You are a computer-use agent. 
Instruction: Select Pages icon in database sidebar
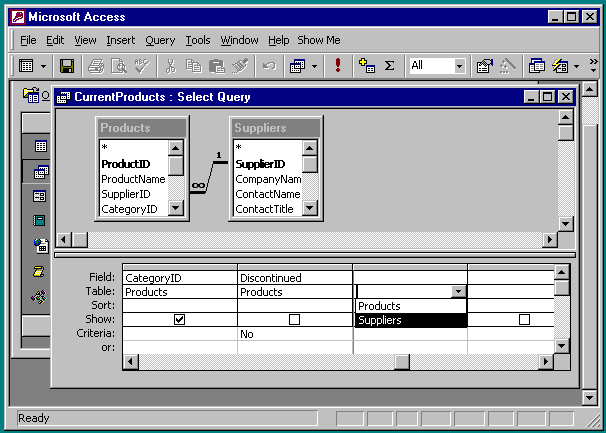tap(41, 245)
